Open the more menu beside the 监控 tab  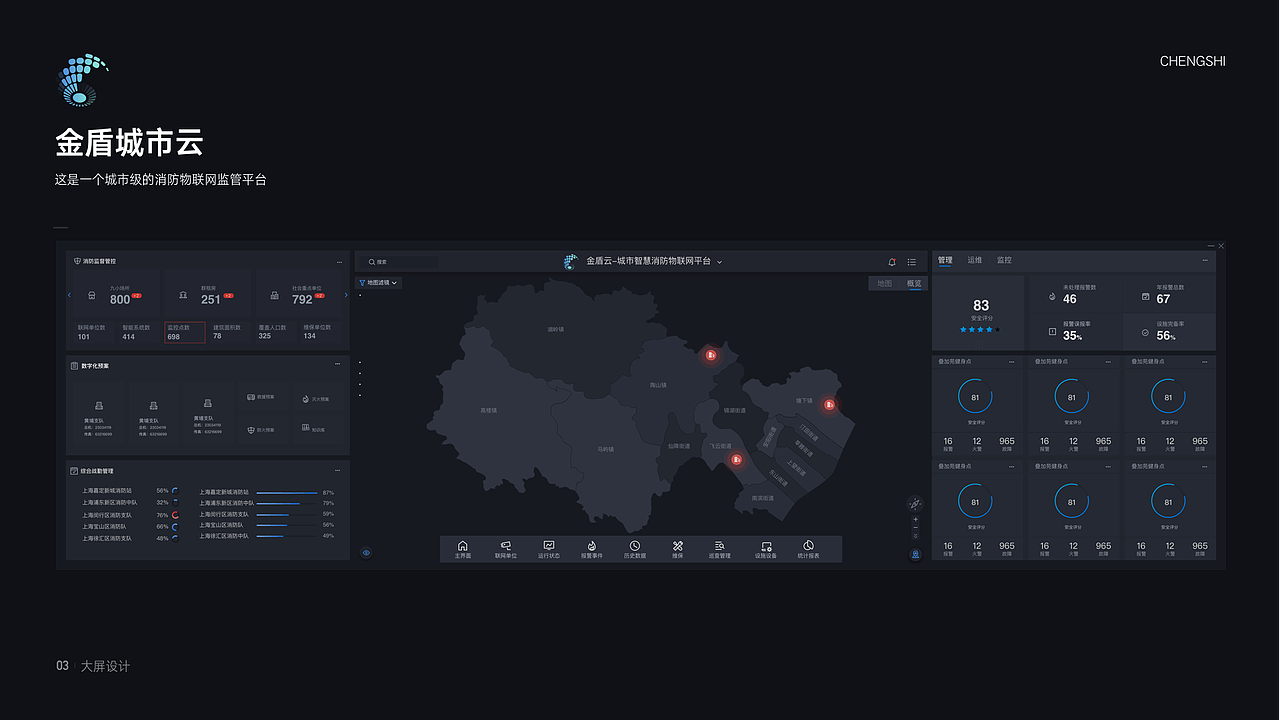[x=1205, y=261]
